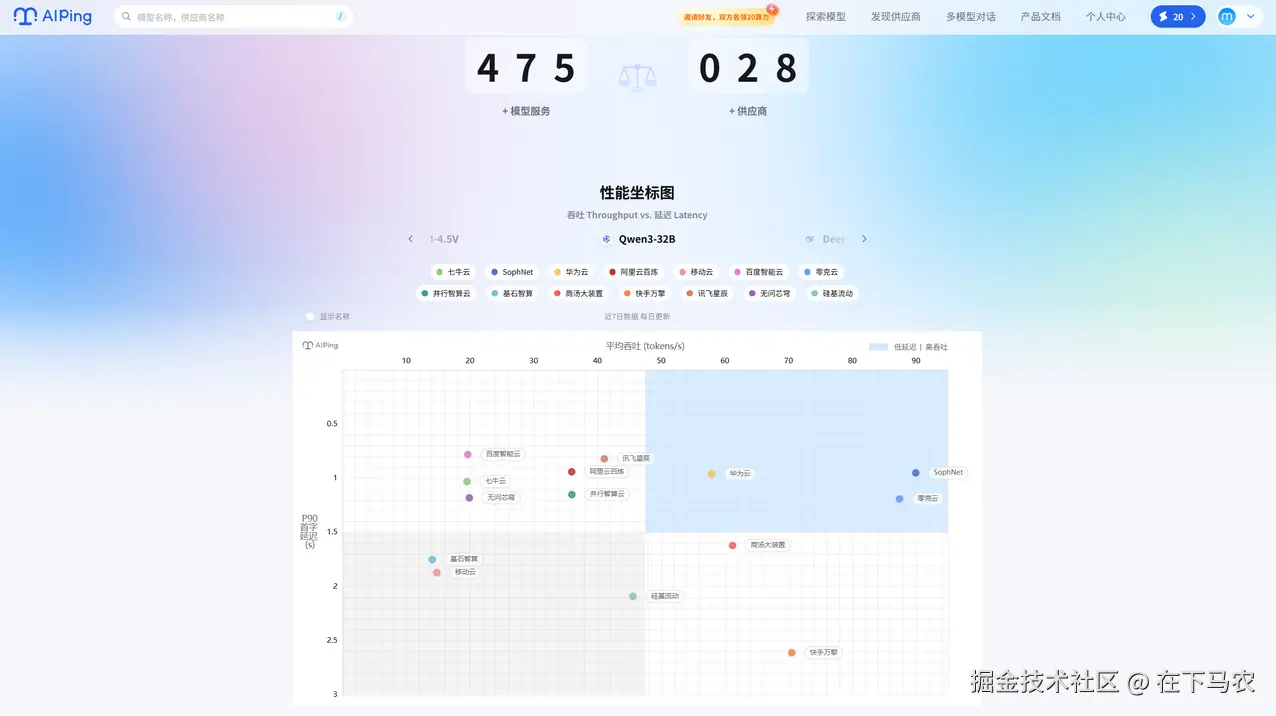Image resolution: width=1276 pixels, height=716 pixels.
Task: Toggle 硅基流动 series in the legend
Action: point(833,294)
